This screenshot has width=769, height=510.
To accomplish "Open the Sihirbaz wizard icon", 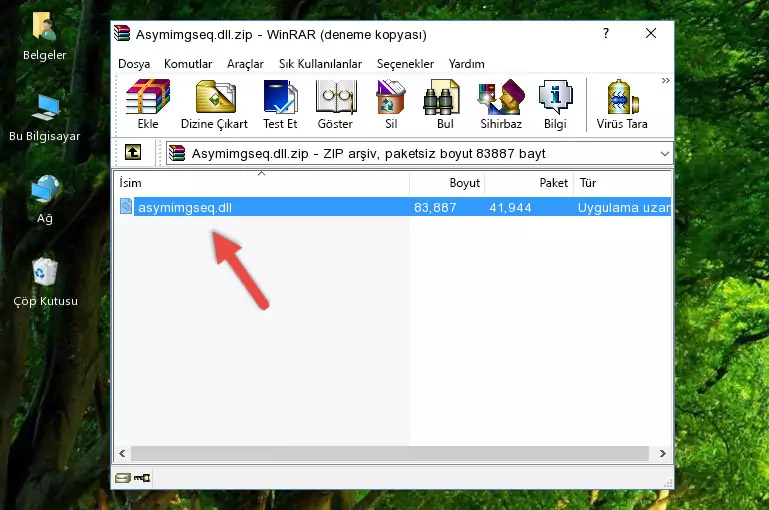I will click(x=501, y=104).
